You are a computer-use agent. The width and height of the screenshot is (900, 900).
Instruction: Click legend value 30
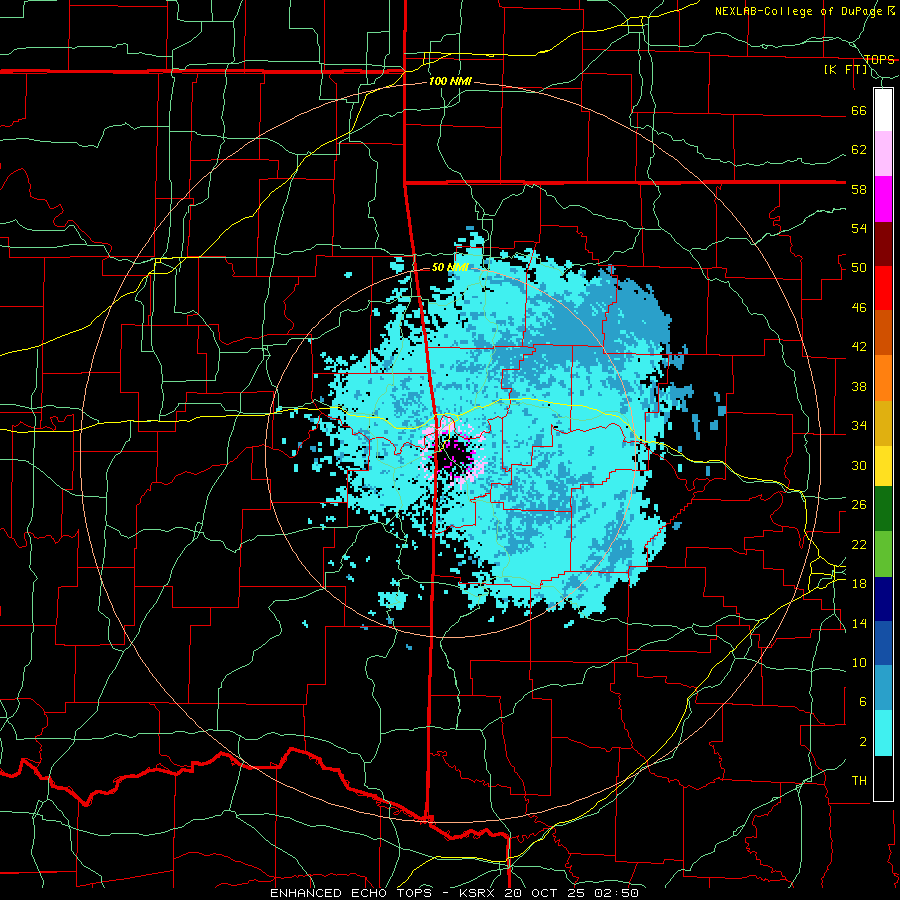click(859, 465)
